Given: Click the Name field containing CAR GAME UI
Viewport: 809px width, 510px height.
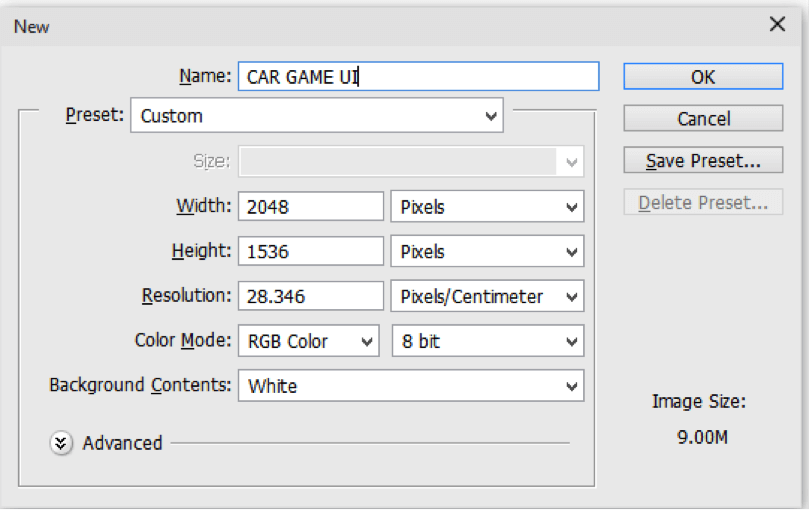Looking at the screenshot, I should [418, 77].
